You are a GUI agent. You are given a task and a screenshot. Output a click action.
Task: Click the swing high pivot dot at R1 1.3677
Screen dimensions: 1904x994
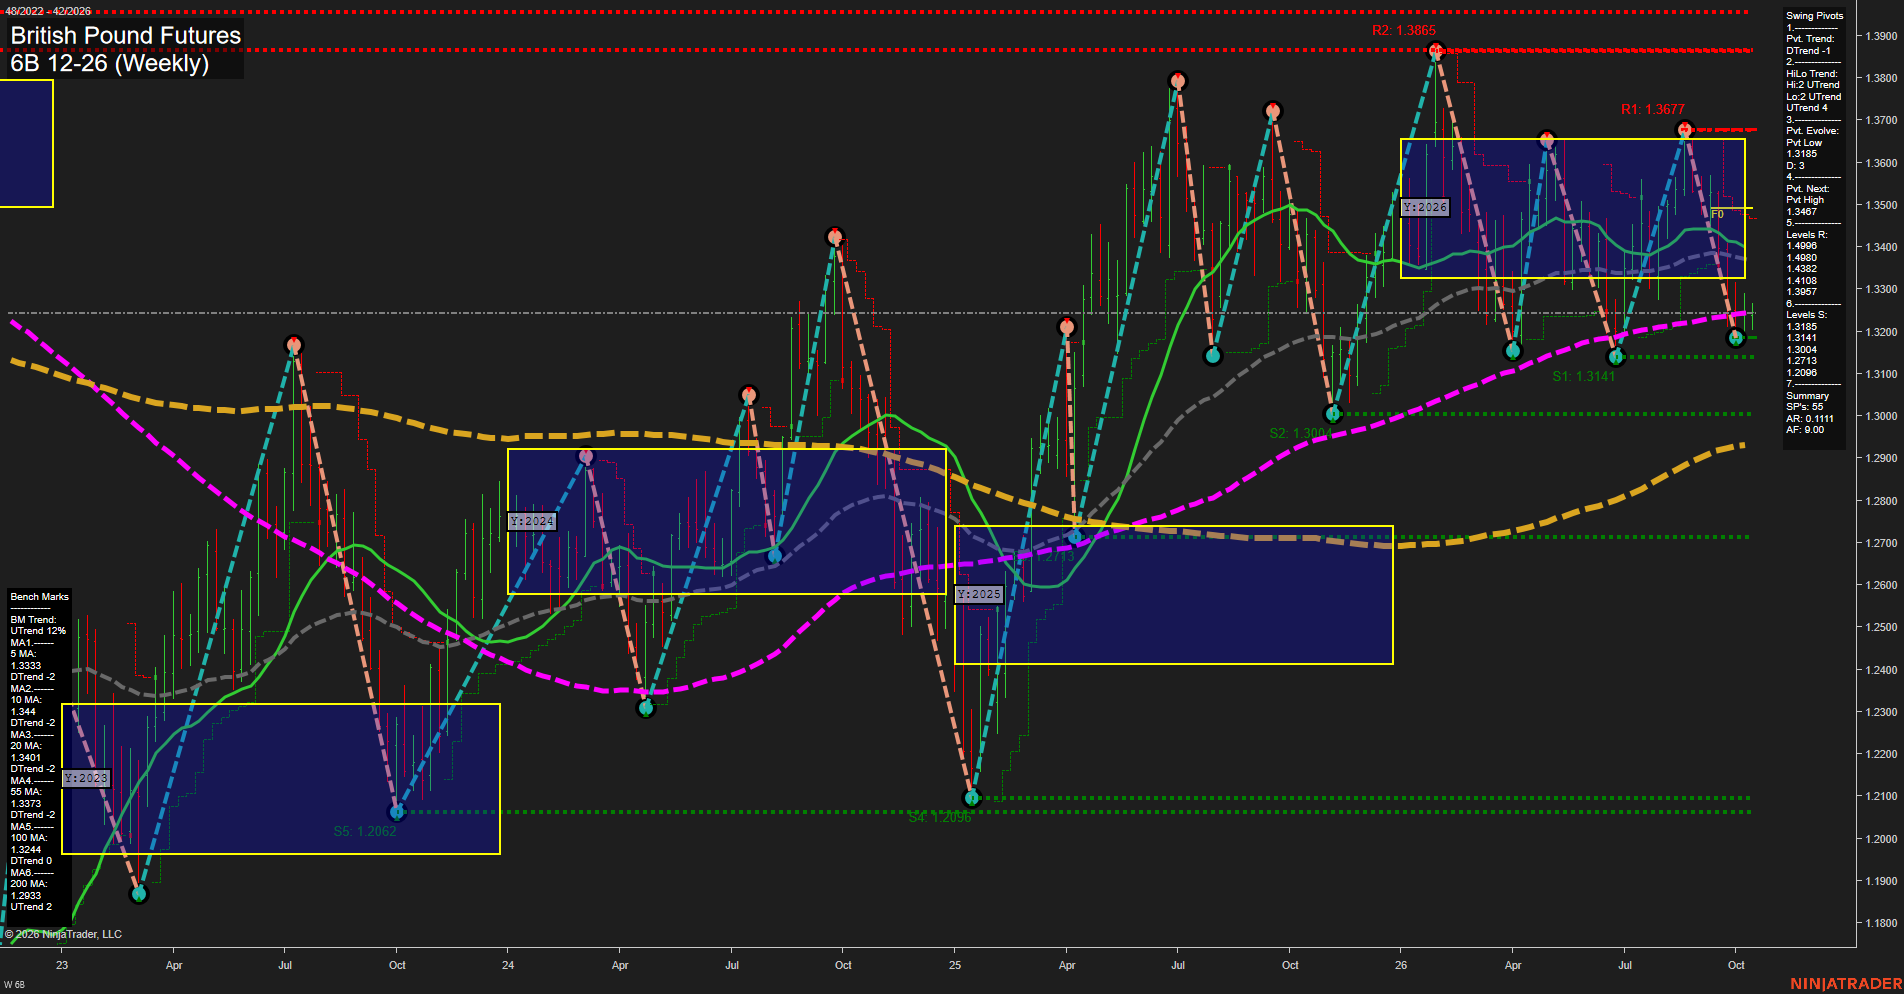tap(1685, 129)
